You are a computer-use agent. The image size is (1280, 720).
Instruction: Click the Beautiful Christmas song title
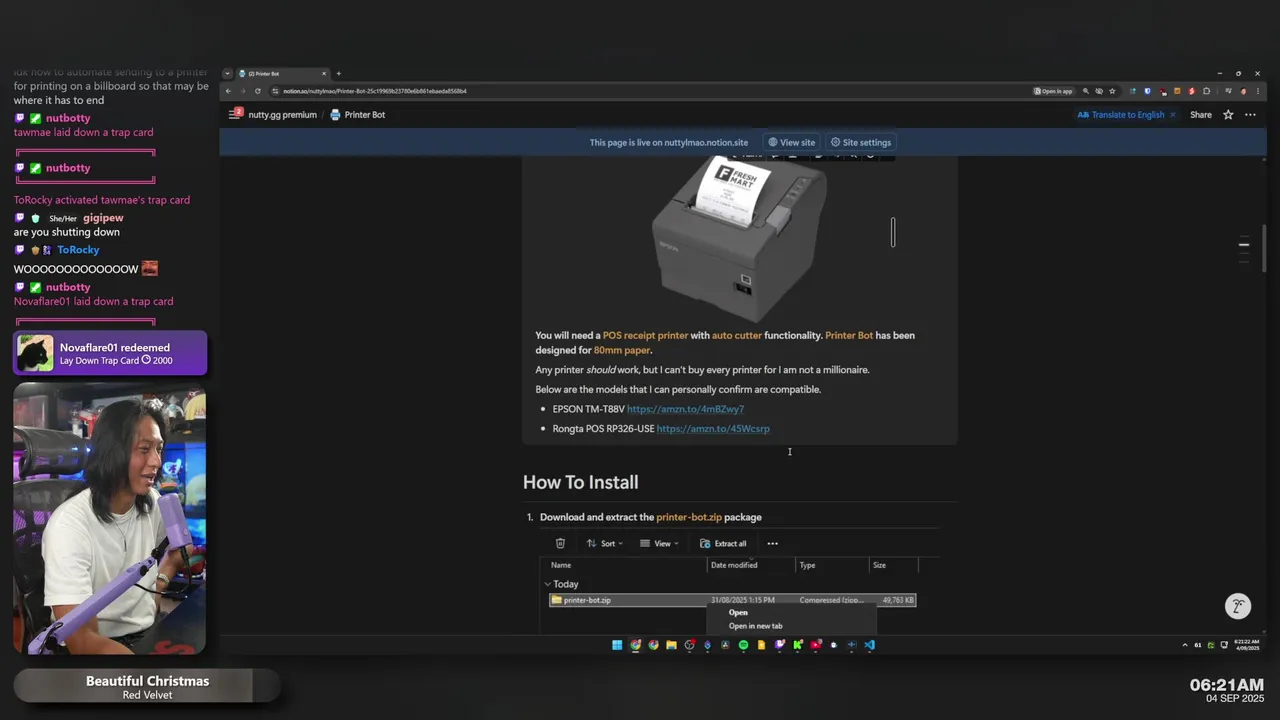tap(147, 681)
